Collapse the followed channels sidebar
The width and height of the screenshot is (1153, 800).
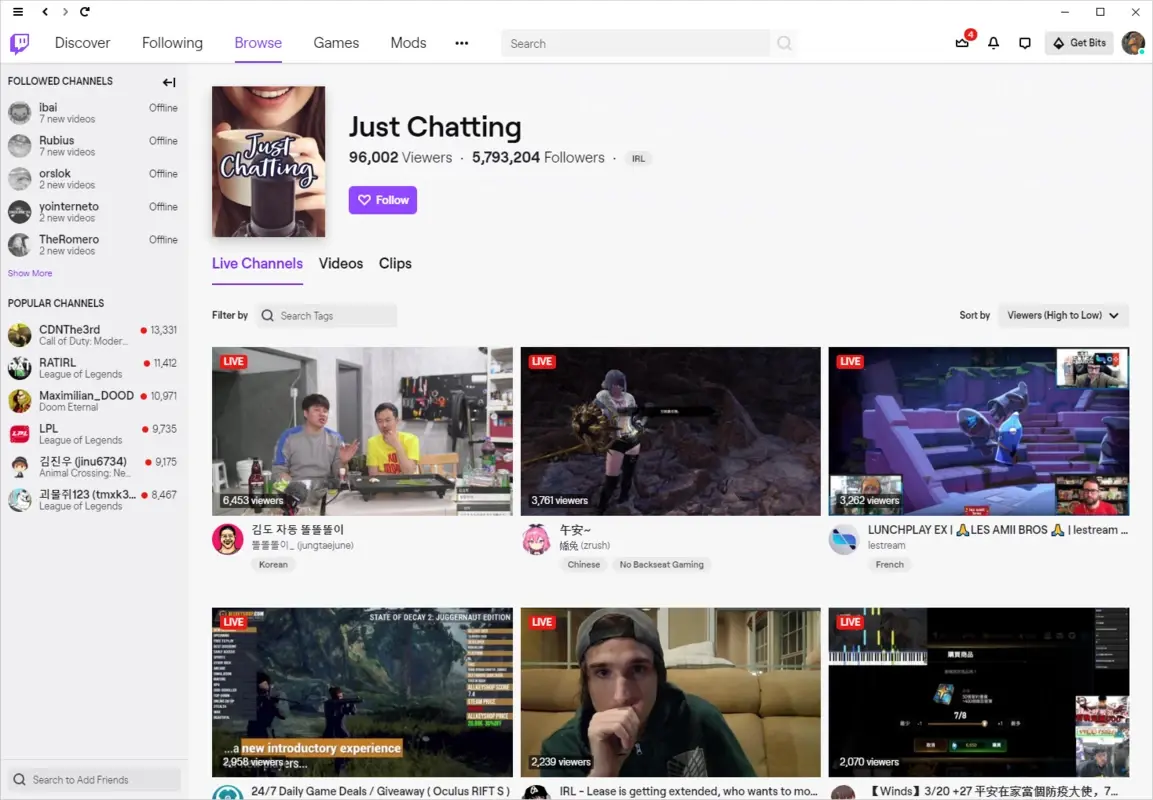point(168,82)
